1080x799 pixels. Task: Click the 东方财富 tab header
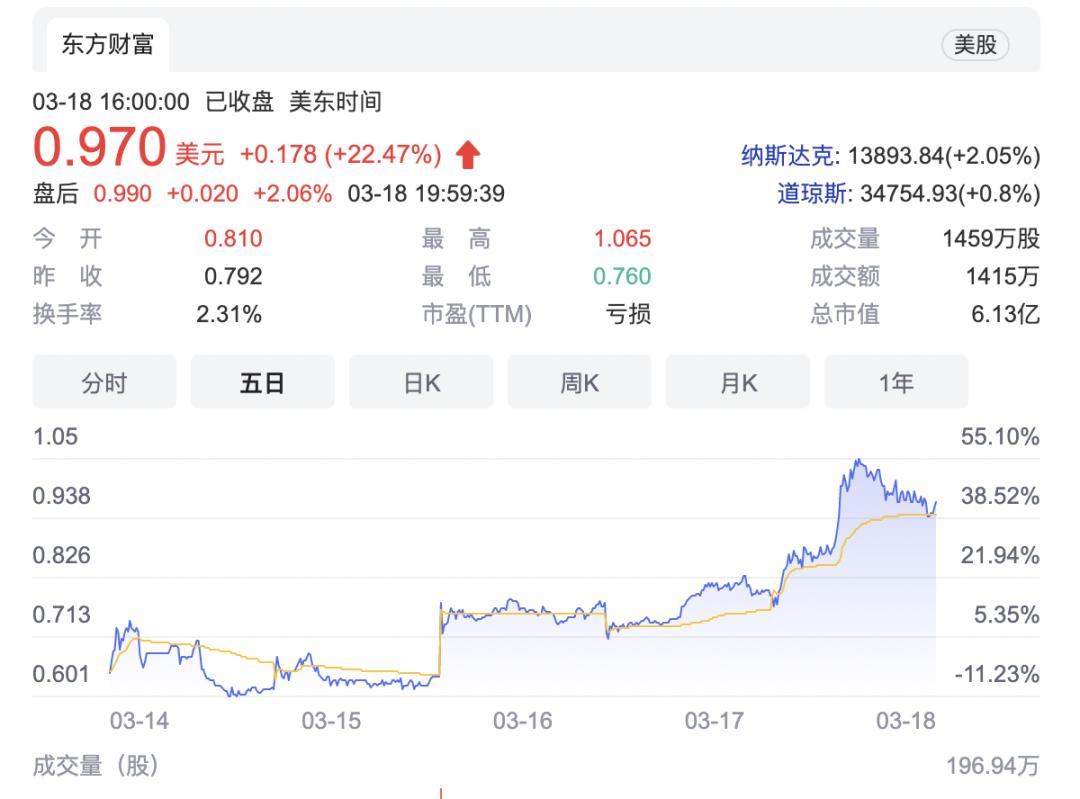point(108,45)
